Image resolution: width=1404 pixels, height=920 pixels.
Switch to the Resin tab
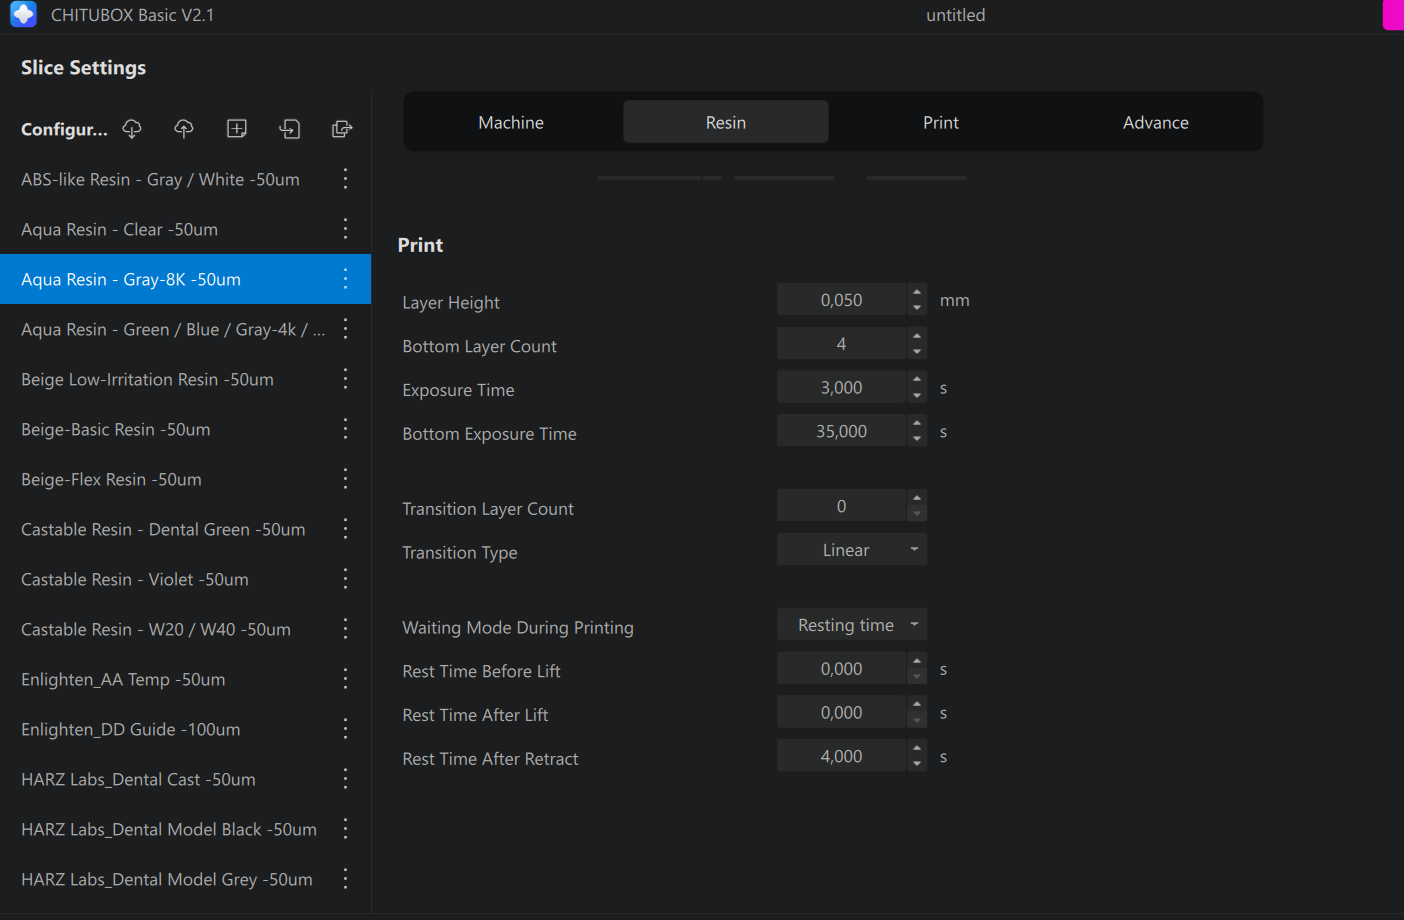[726, 122]
